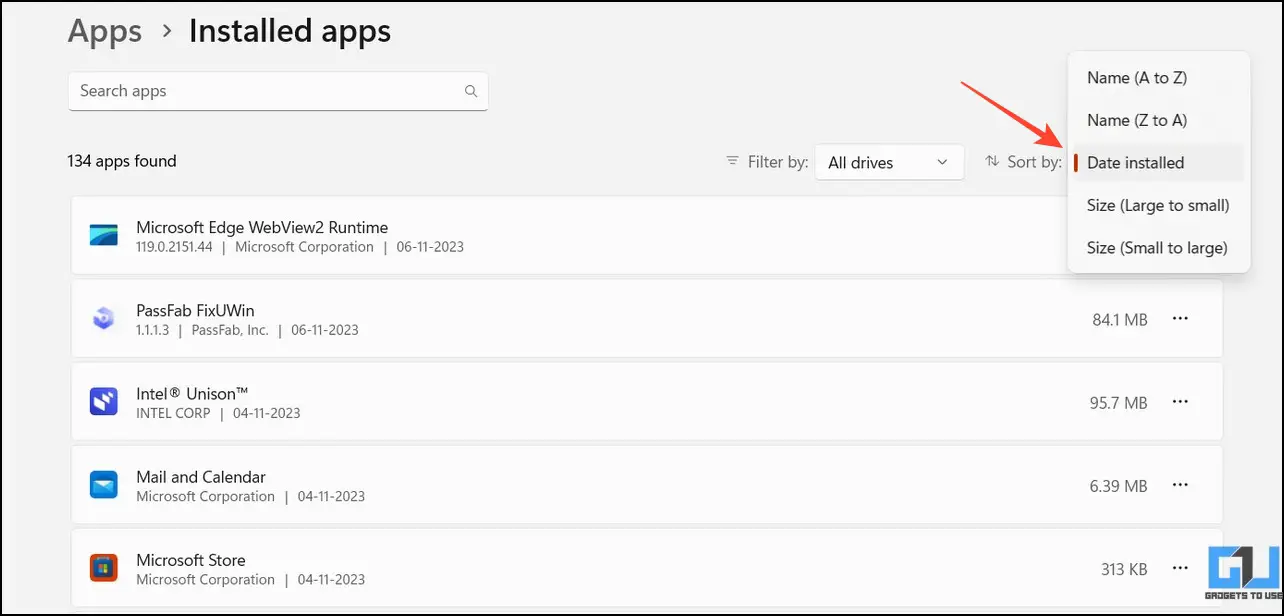Click version 119.0.2151.44 text
The height and width of the screenshot is (616, 1284).
point(174,247)
